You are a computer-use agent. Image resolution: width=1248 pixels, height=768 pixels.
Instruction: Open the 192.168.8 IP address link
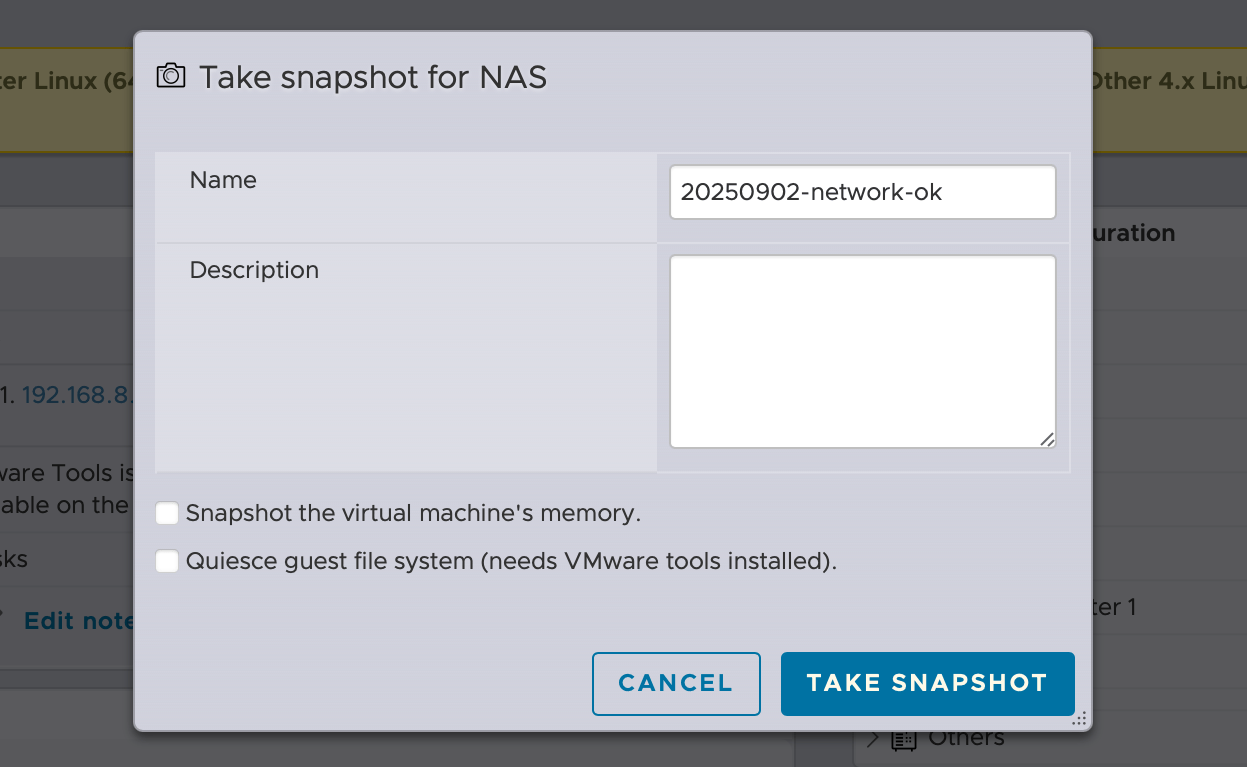click(x=77, y=395)
